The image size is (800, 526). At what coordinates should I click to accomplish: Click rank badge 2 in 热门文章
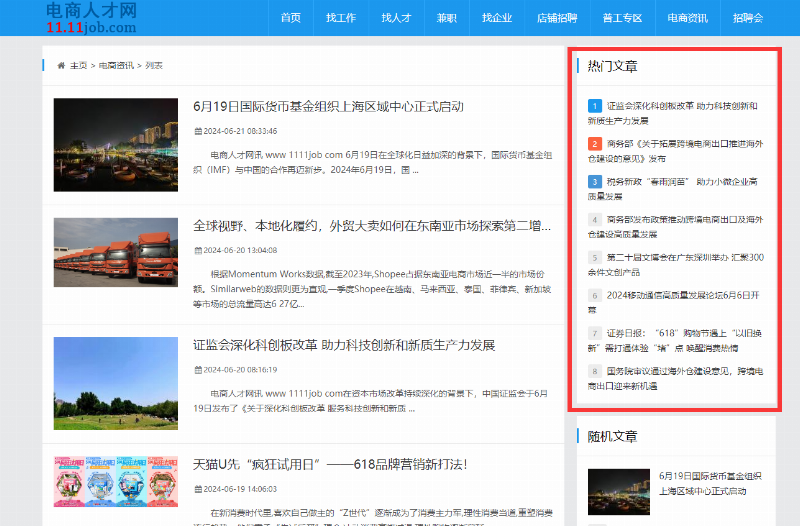pos(594,143)
